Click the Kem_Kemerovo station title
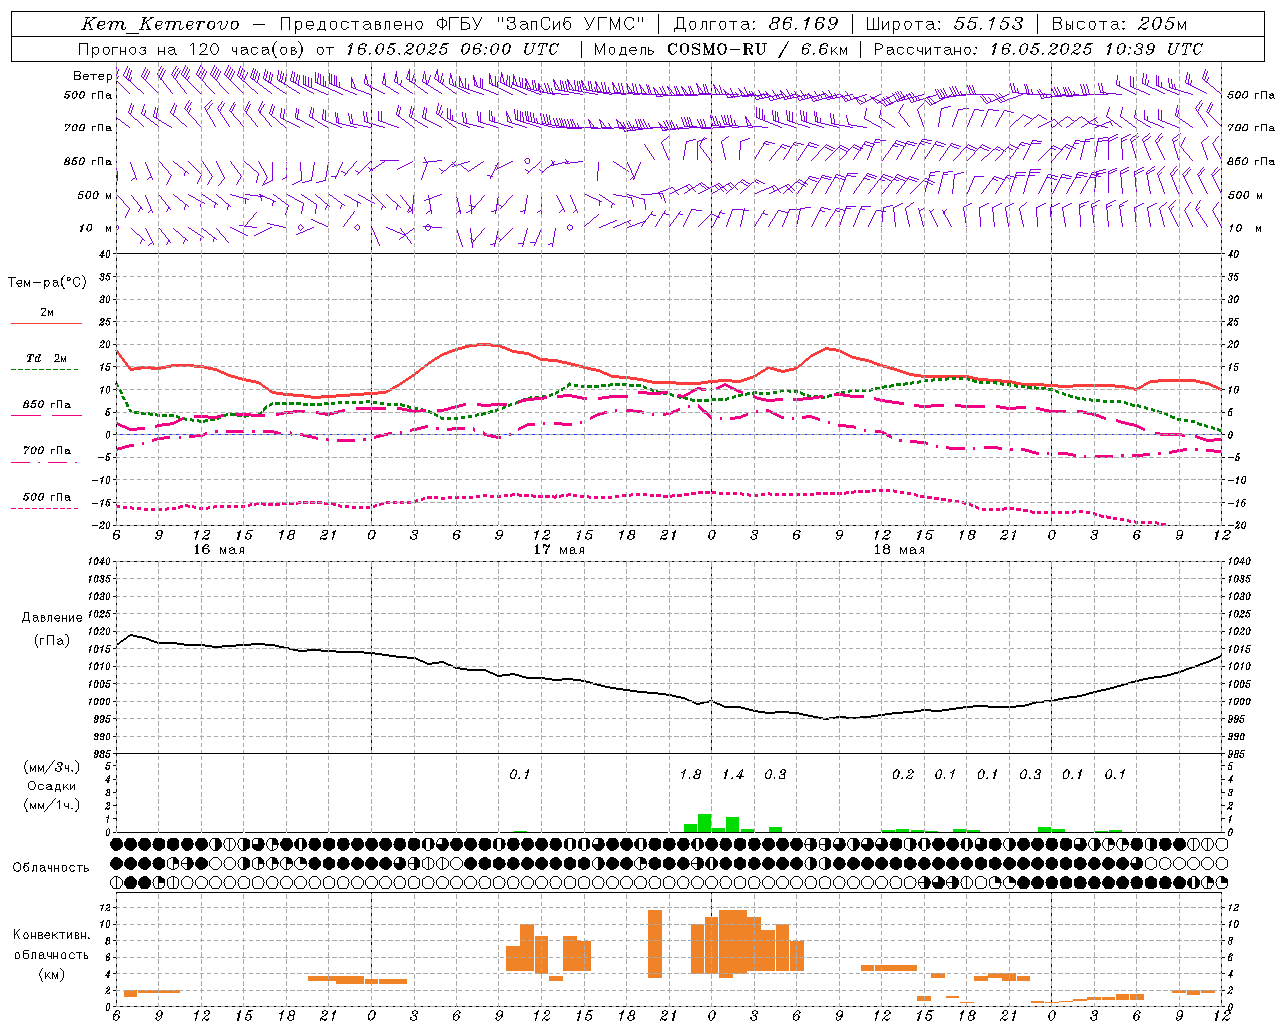 tap(161, 24)
